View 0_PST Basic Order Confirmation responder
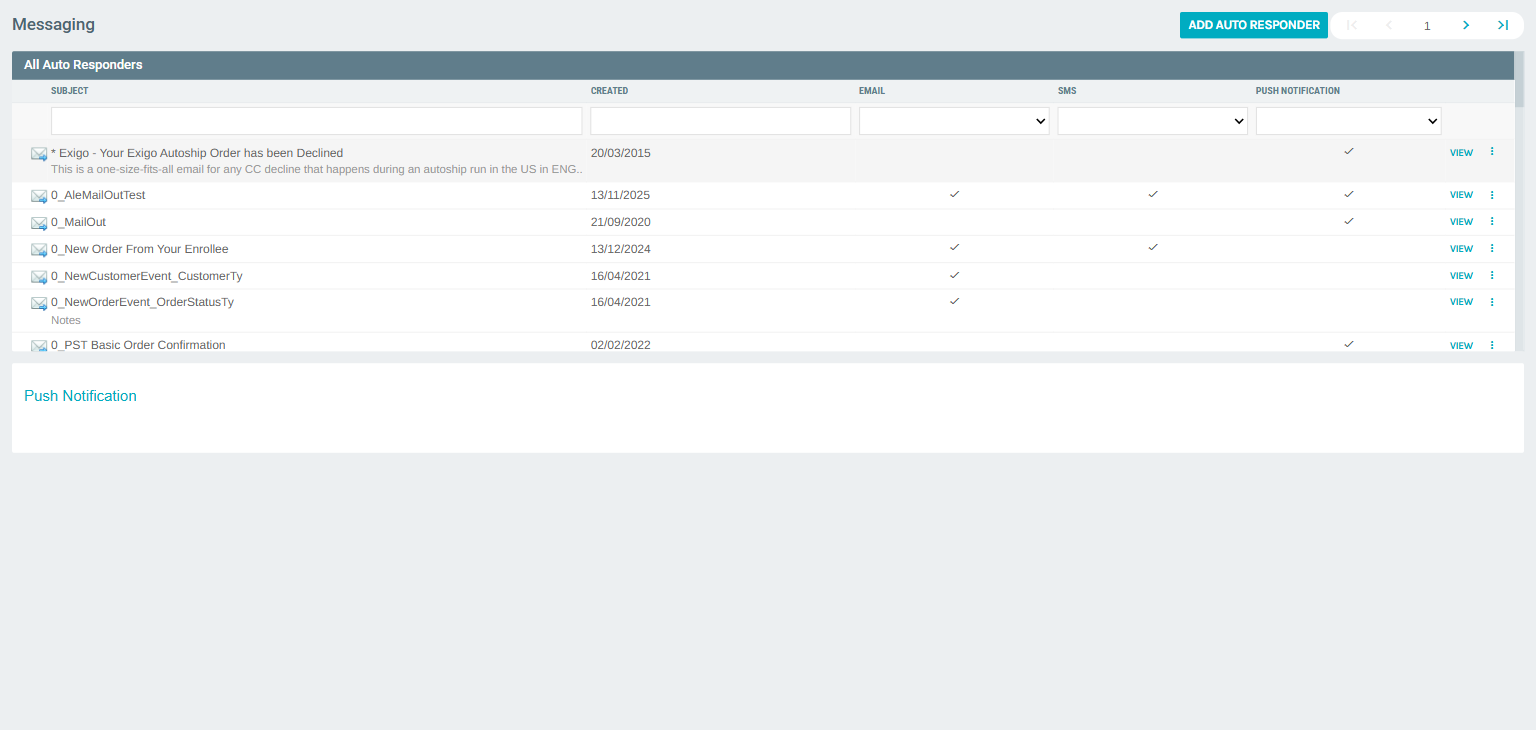 [x=1461, y=346]
